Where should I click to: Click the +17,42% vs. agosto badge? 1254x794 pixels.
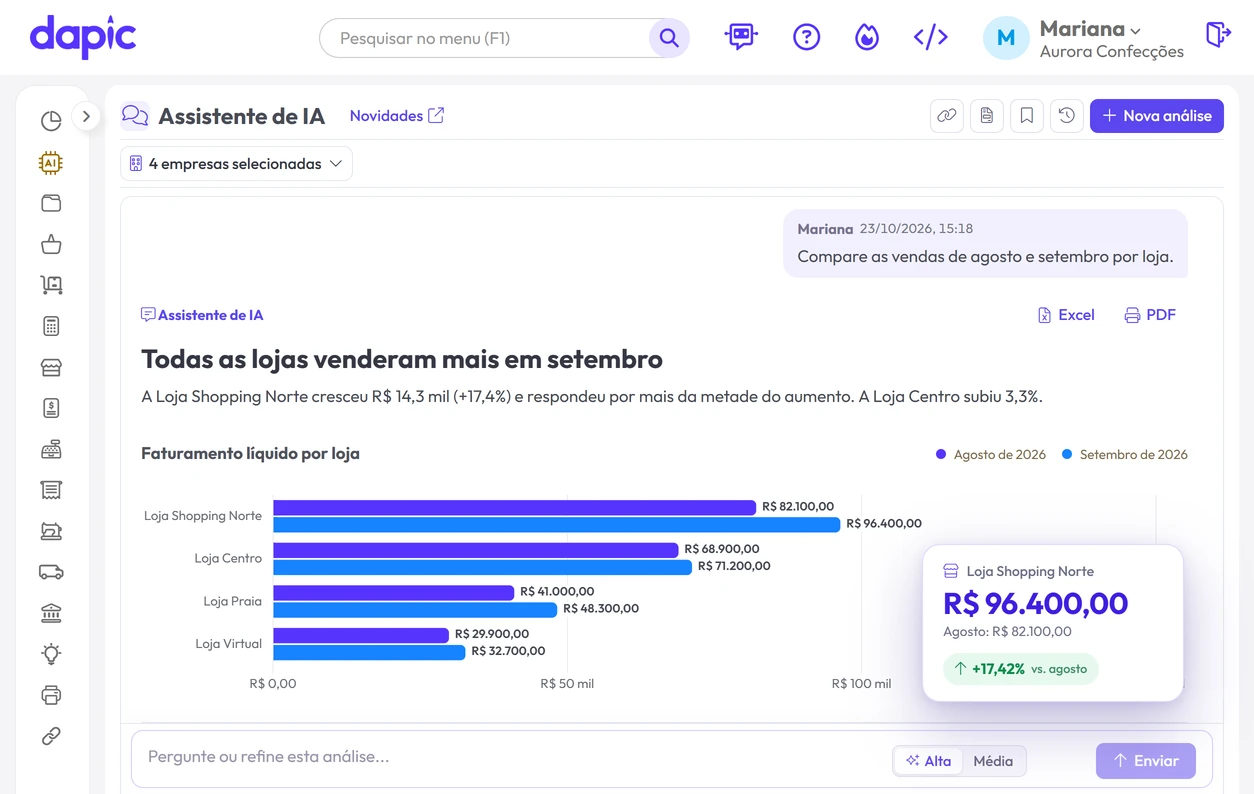click(x=1020, y=669)
